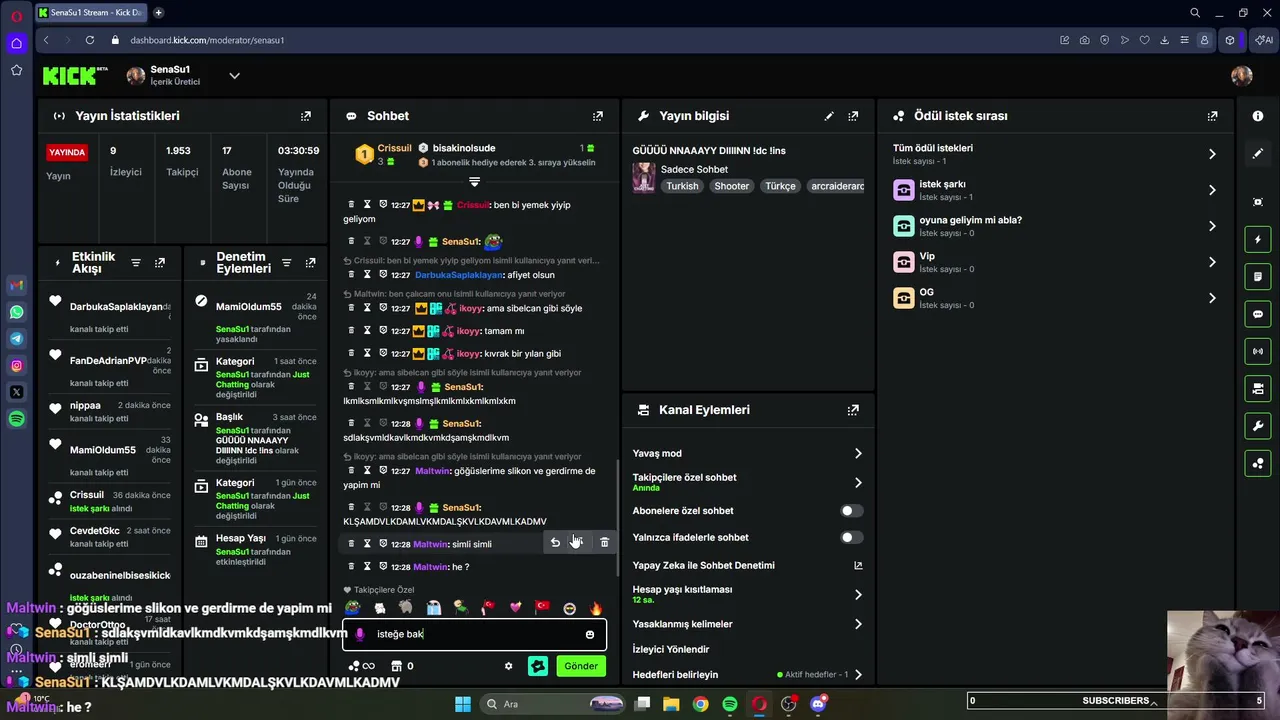Click the Shooter stream tag
Viewport: 1280px width, 720px height.
(731, 186)
